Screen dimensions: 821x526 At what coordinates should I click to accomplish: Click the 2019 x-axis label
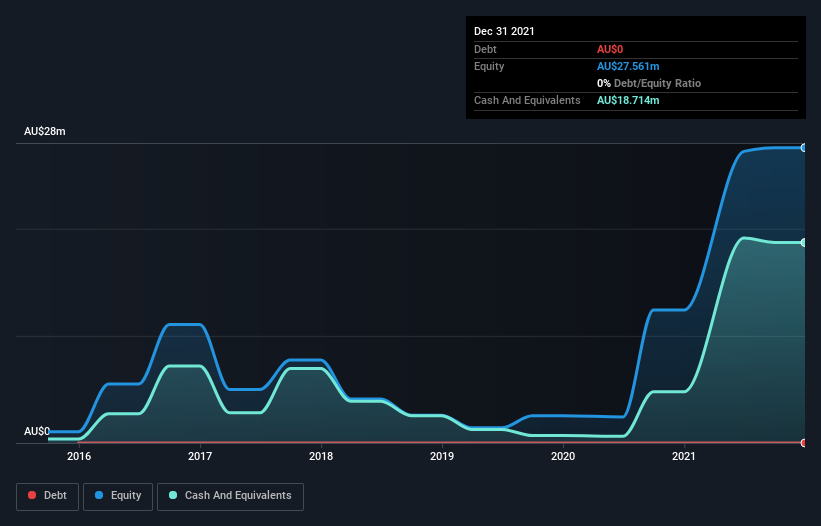pos(442,456)
